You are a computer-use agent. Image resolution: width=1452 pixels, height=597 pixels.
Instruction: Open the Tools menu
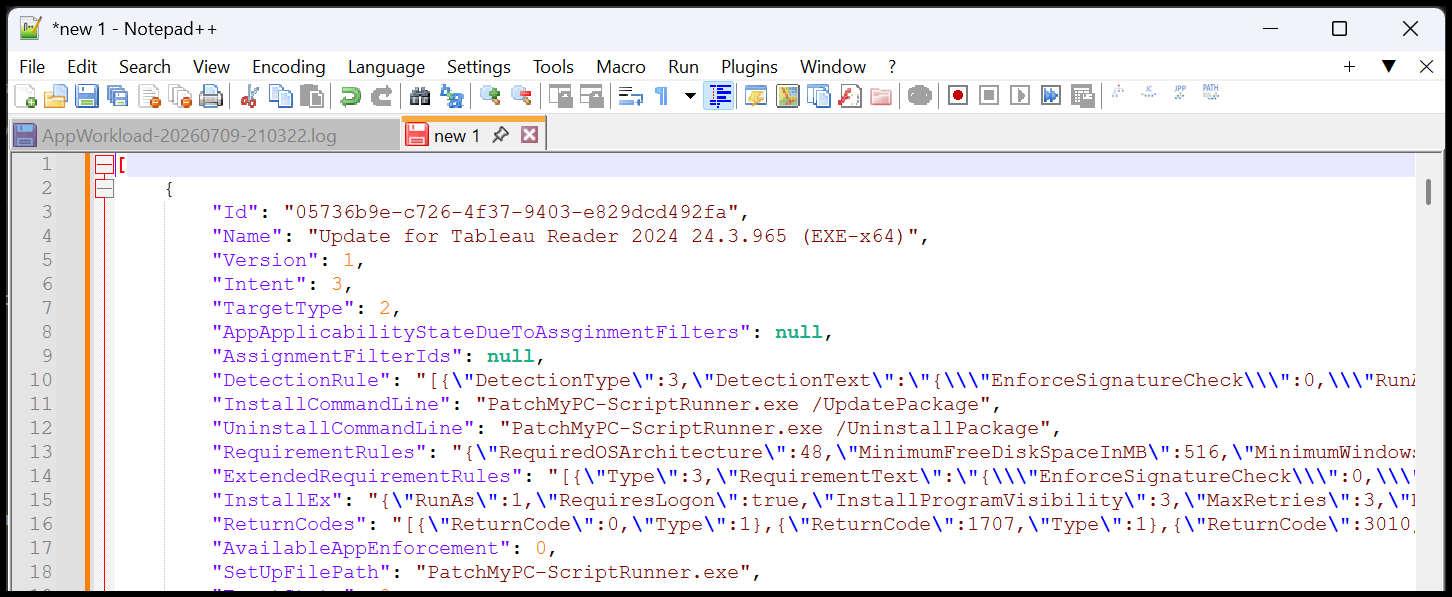click(553, 67)
